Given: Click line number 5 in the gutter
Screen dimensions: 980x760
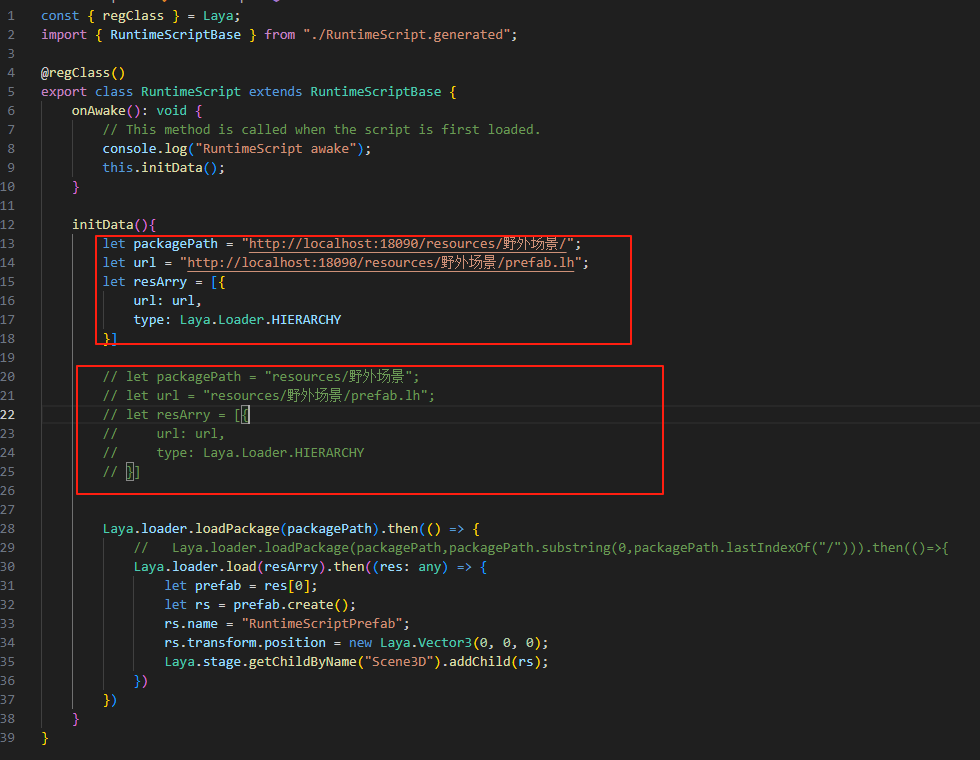Looking at the screenshot, I should point(11,92).
